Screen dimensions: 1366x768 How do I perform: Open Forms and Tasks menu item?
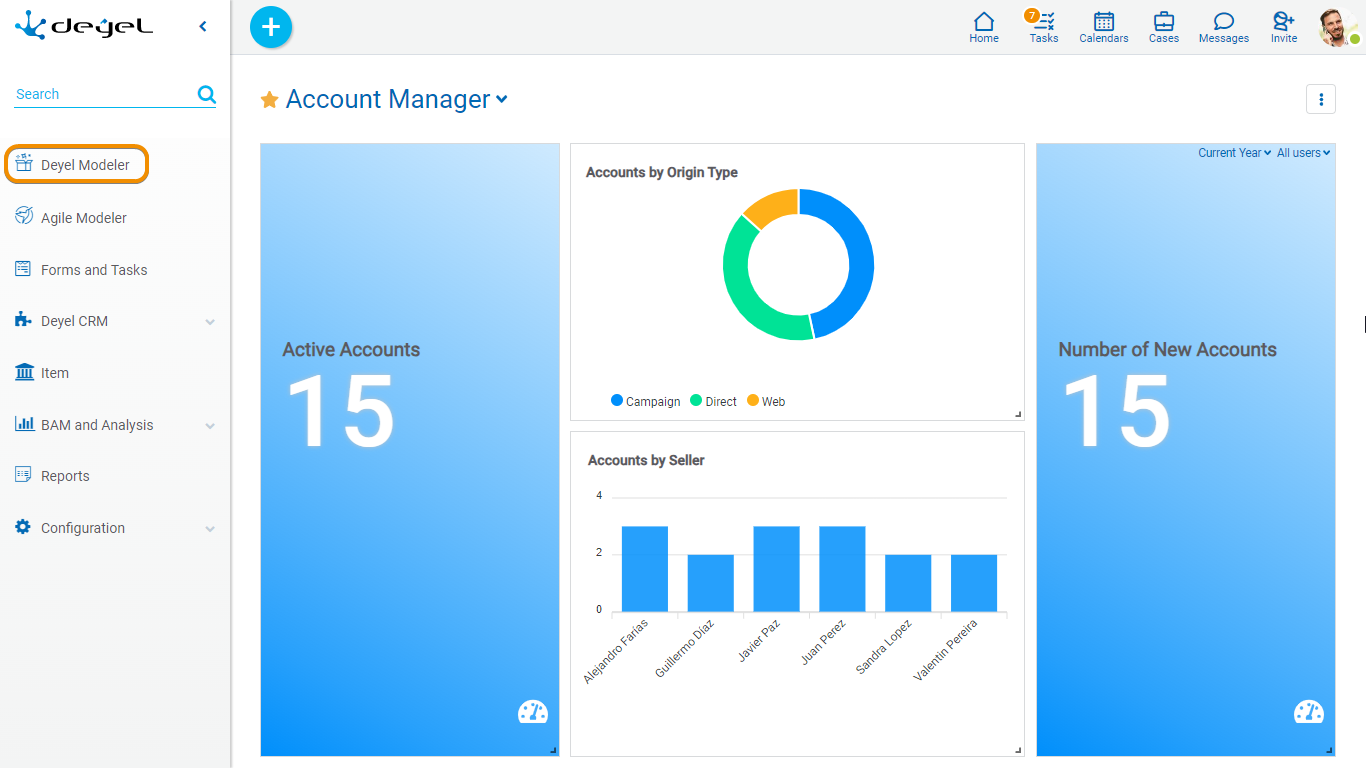pos(94,270)
